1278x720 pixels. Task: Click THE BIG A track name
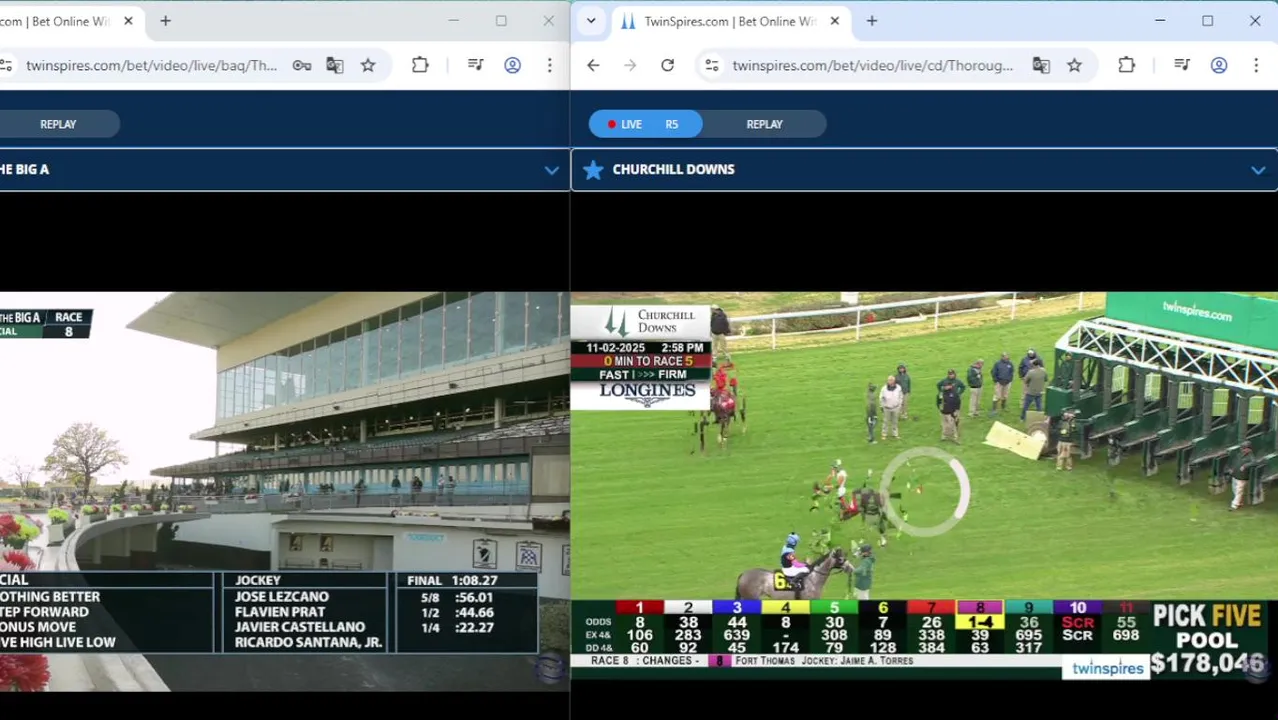[x=24, y=170]
